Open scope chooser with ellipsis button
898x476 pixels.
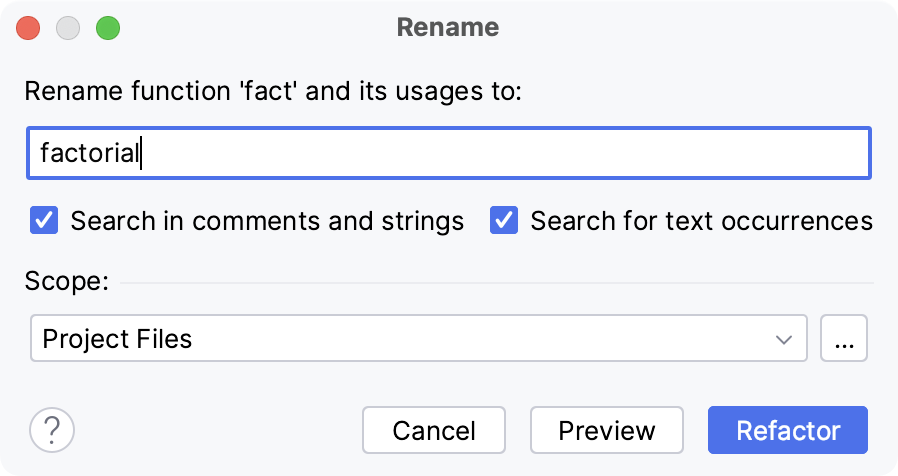(x=844, y=339)
